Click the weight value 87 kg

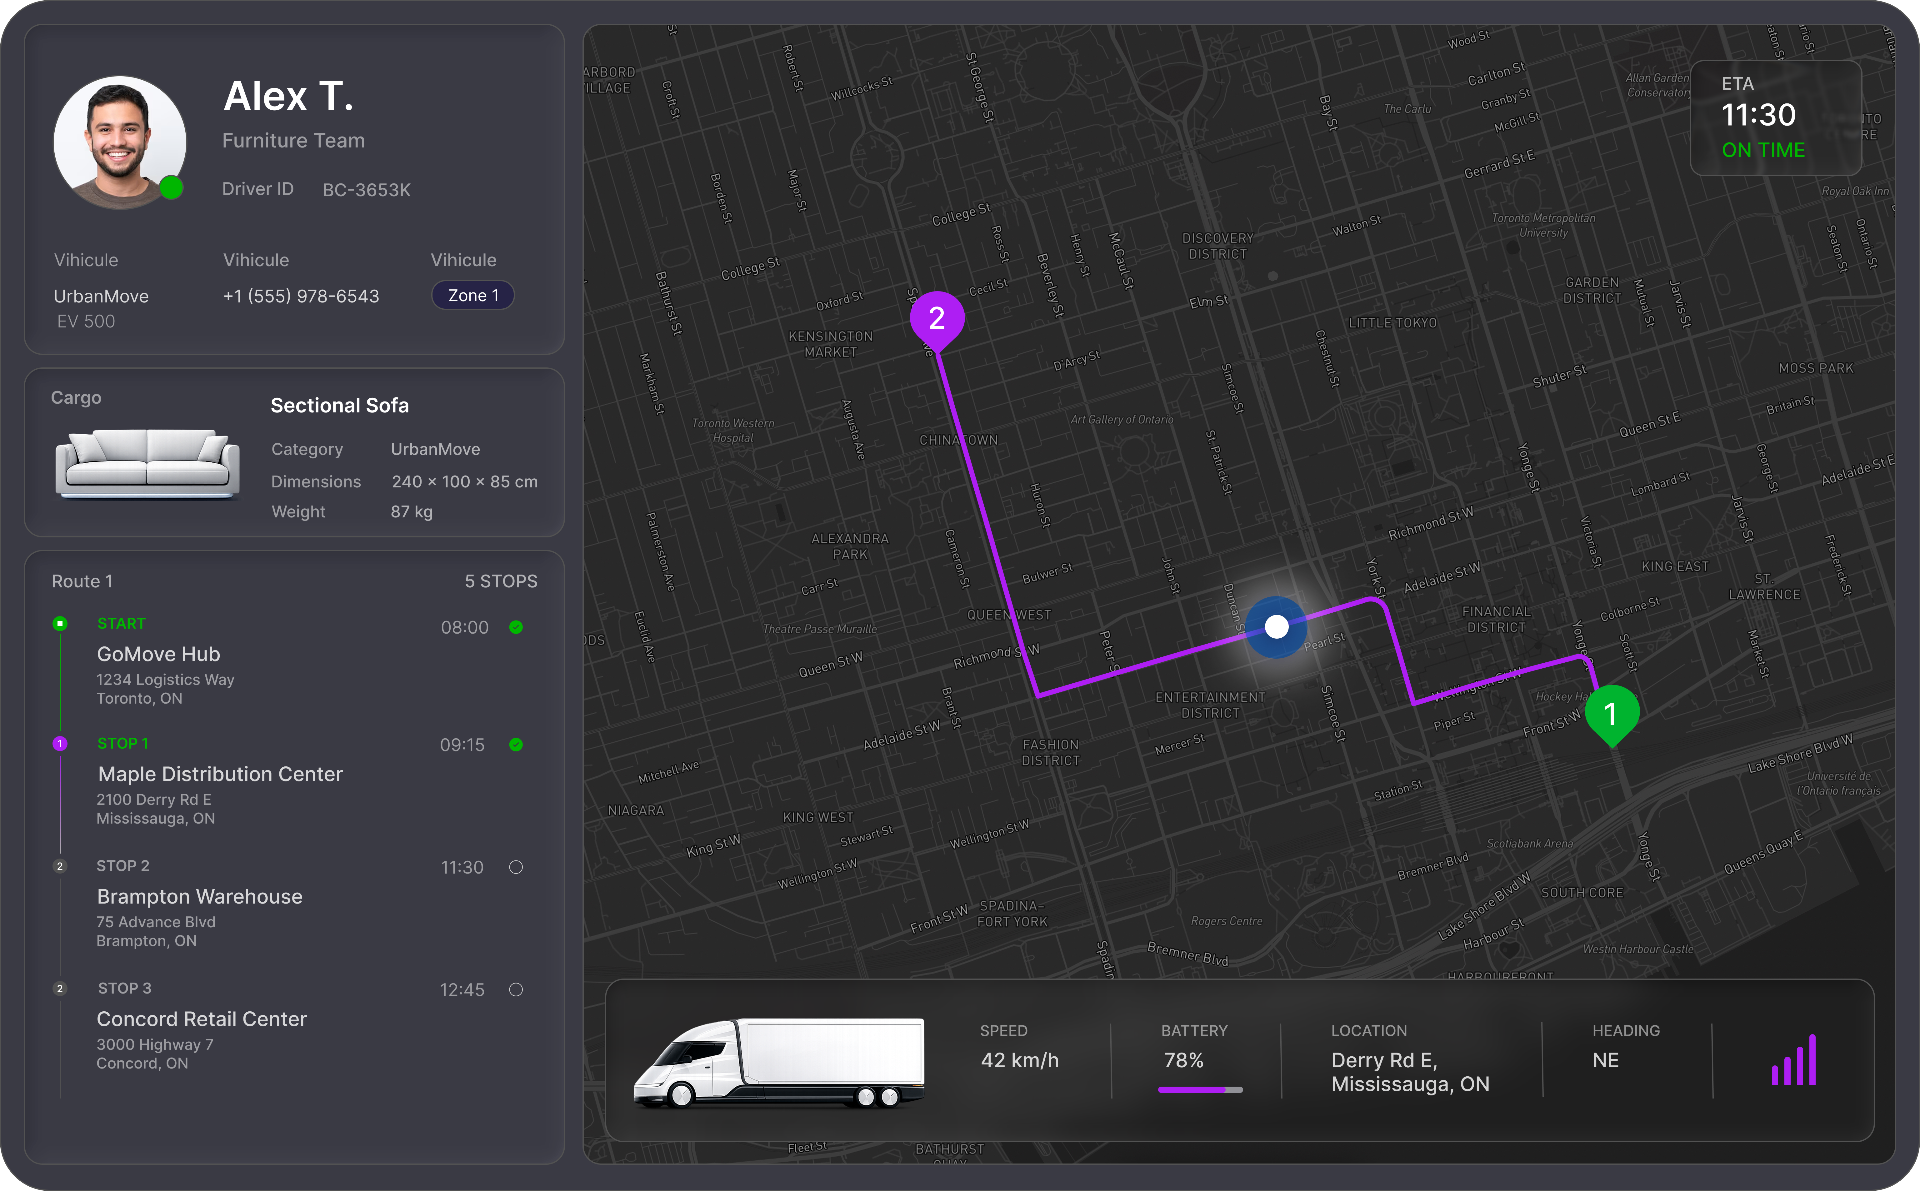click(x=412, y=512)
